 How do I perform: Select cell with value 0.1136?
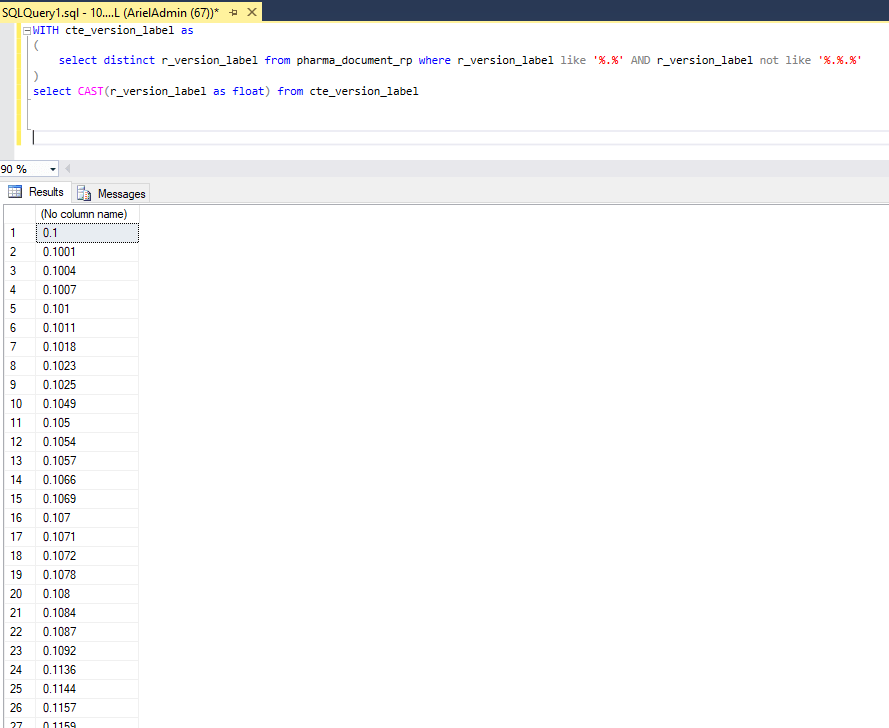87,670
